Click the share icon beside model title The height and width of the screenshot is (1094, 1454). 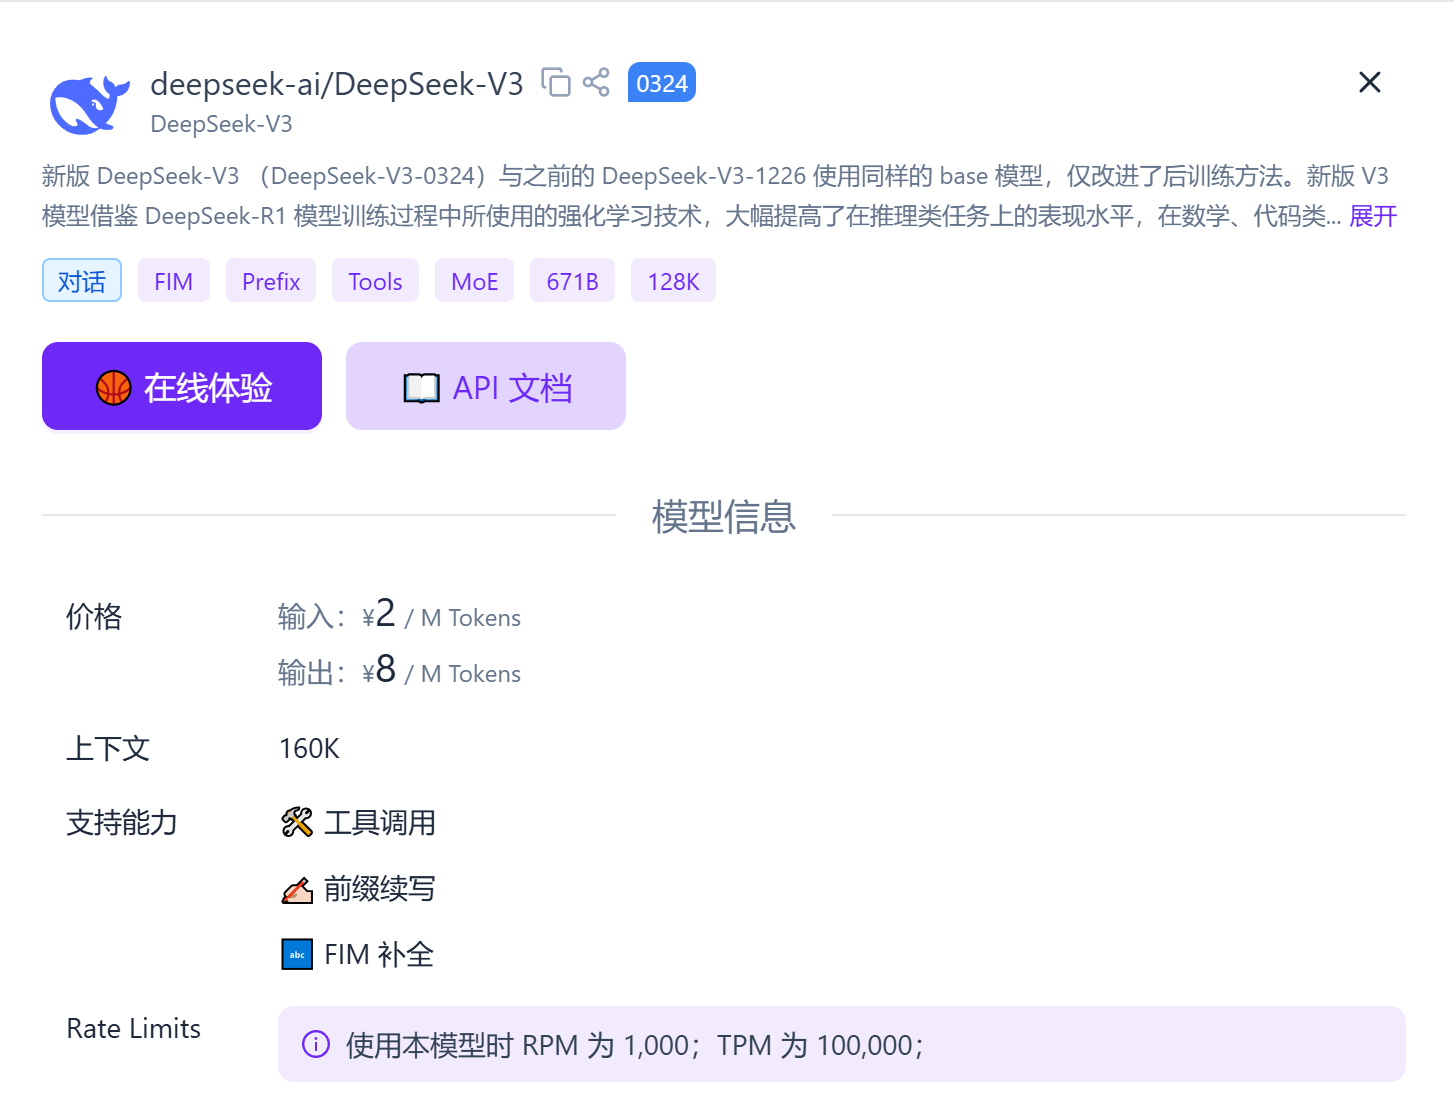[x=596, y=82]
